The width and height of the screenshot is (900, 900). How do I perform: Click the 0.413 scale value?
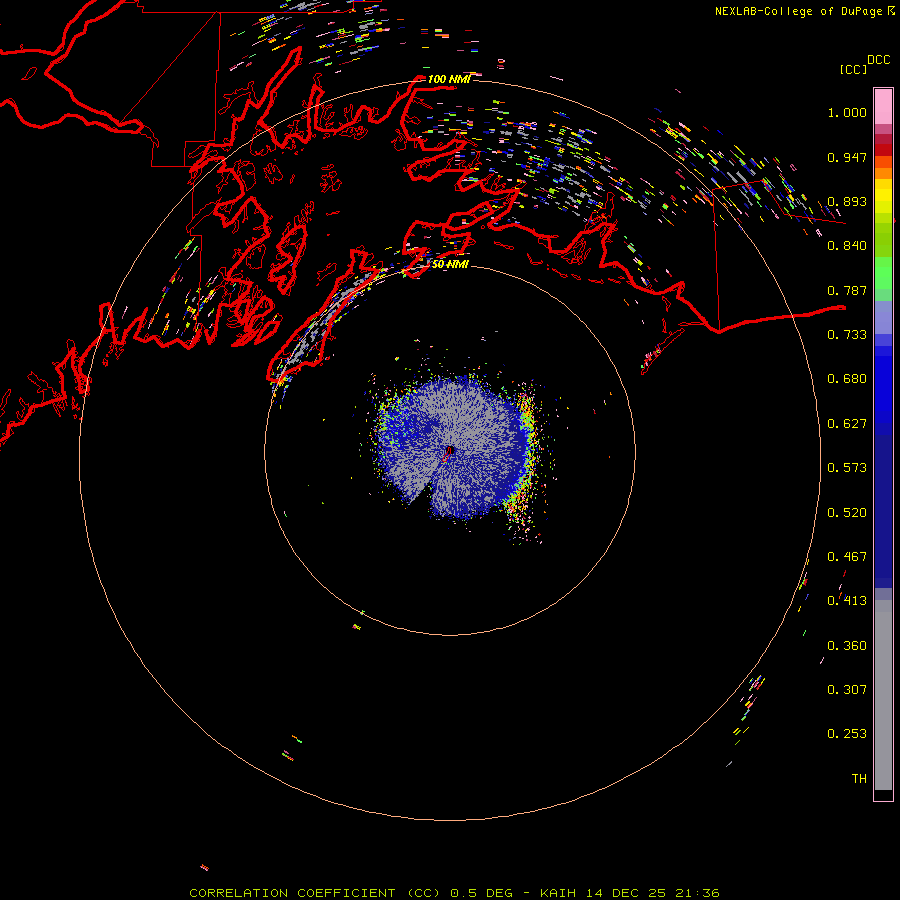coord(847,601)
